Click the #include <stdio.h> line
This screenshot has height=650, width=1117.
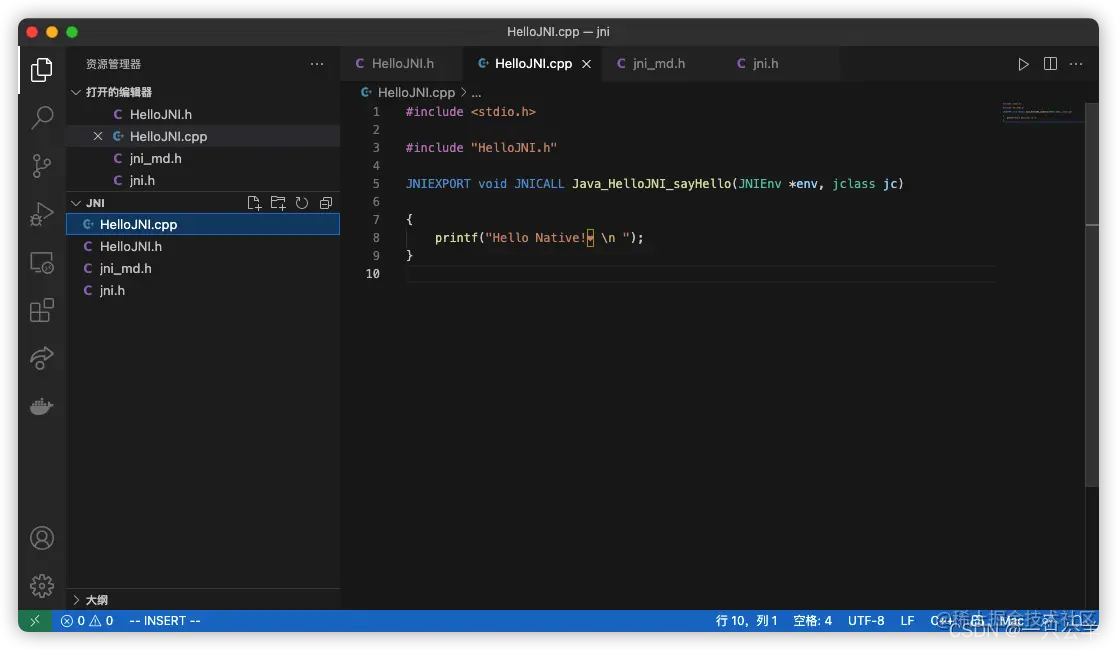tap(470, 112)
